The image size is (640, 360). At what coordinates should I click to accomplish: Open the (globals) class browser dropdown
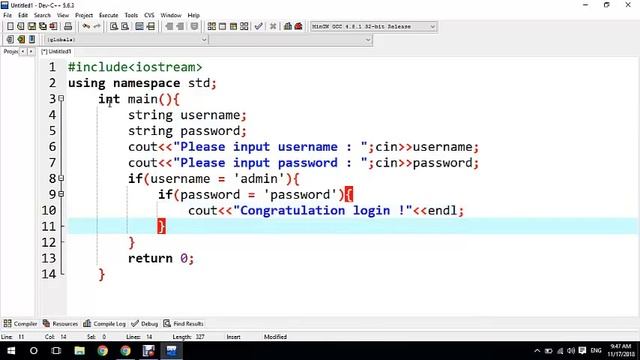pyautogui.click(x=126, y=40)
